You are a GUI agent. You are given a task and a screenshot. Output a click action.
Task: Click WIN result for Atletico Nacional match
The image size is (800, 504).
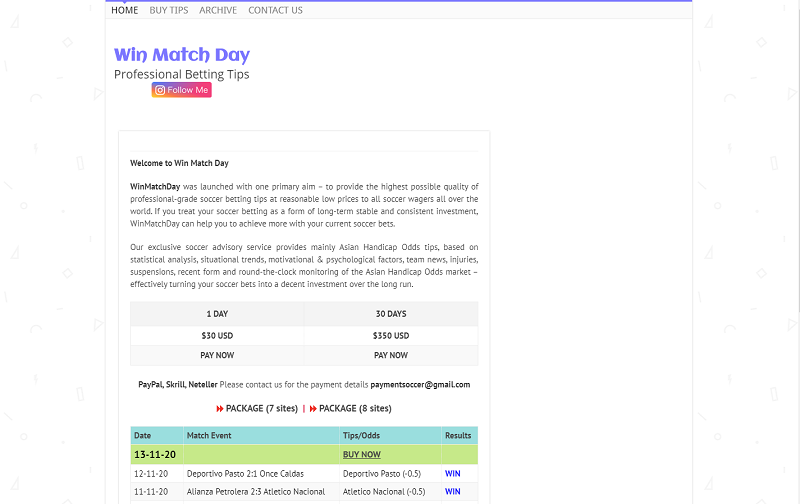(x=453, y=492)
